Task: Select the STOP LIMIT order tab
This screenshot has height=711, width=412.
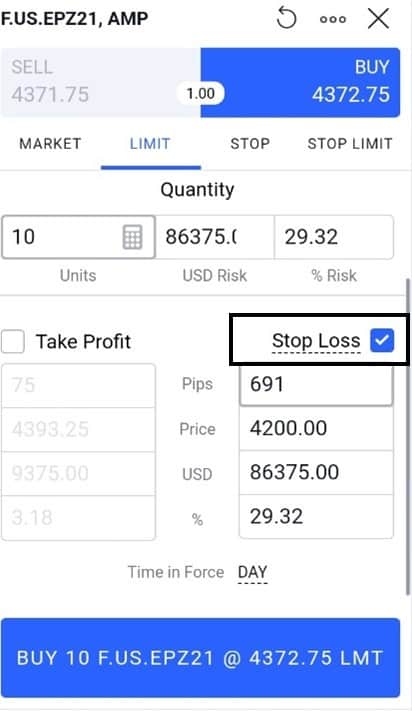Action: click(x=350, y=144)
